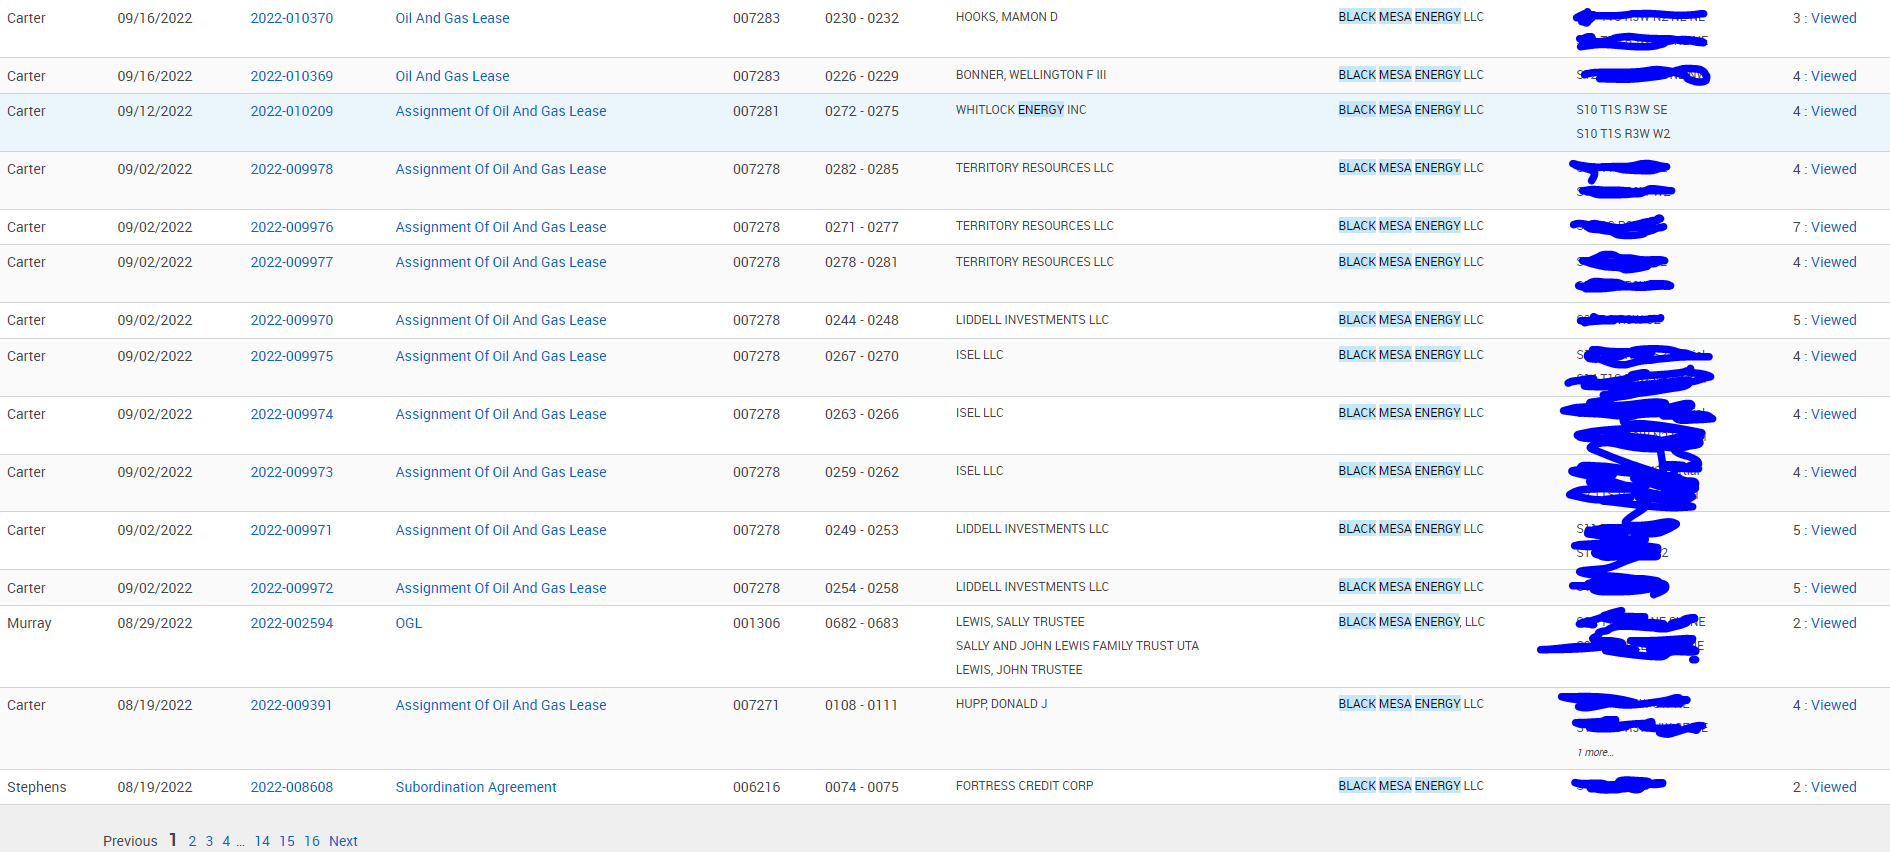1890x852 pixels.
Task: Click the OGL document type link
Action: coord(409,623)
